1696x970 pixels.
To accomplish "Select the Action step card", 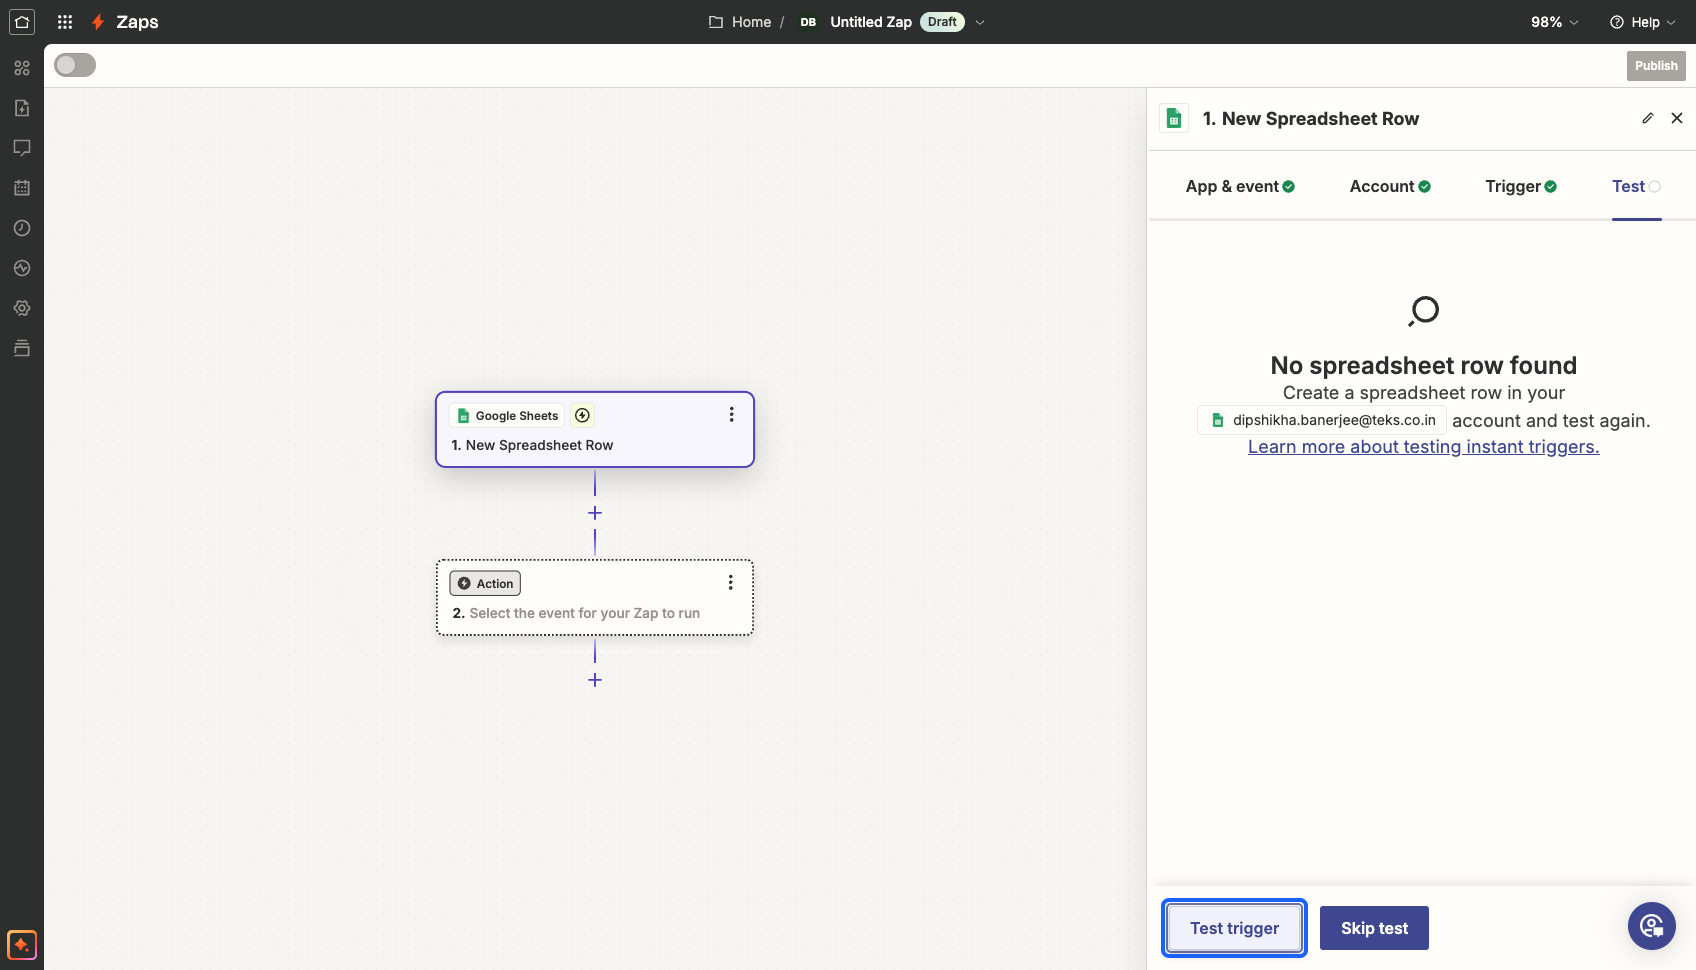I will (595, 597).
